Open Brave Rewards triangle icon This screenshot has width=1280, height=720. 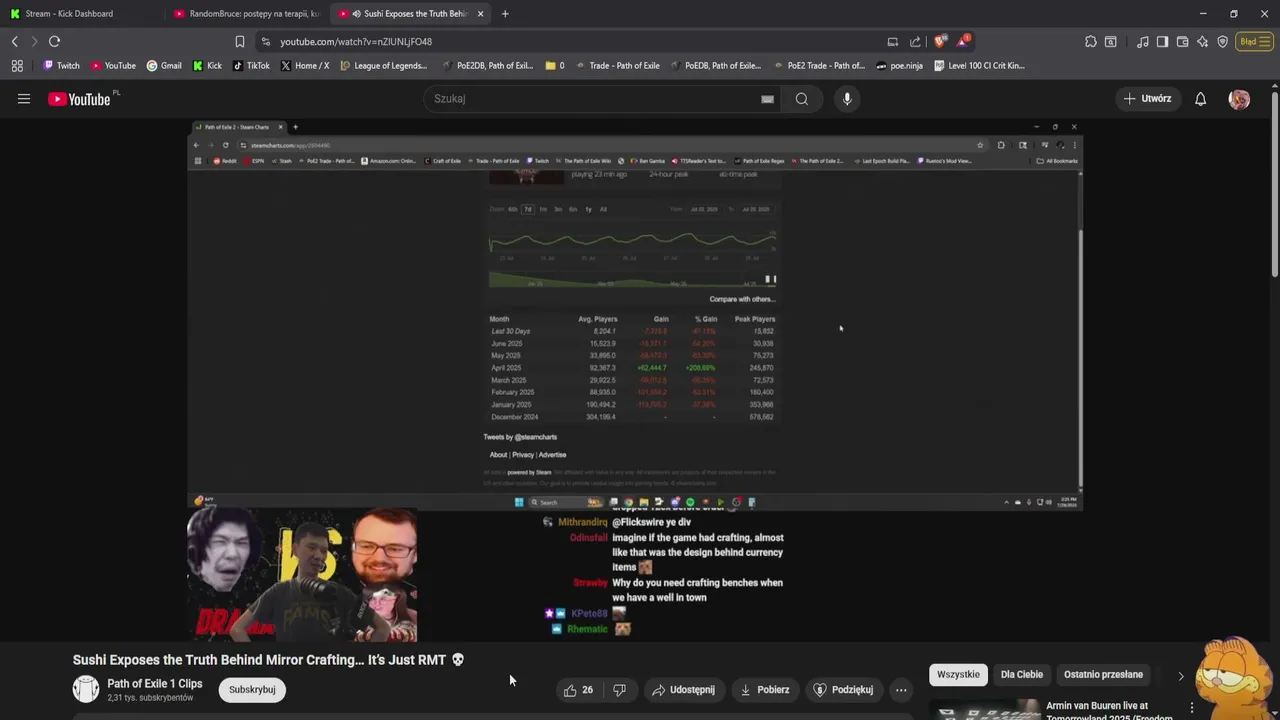(963, 42)
